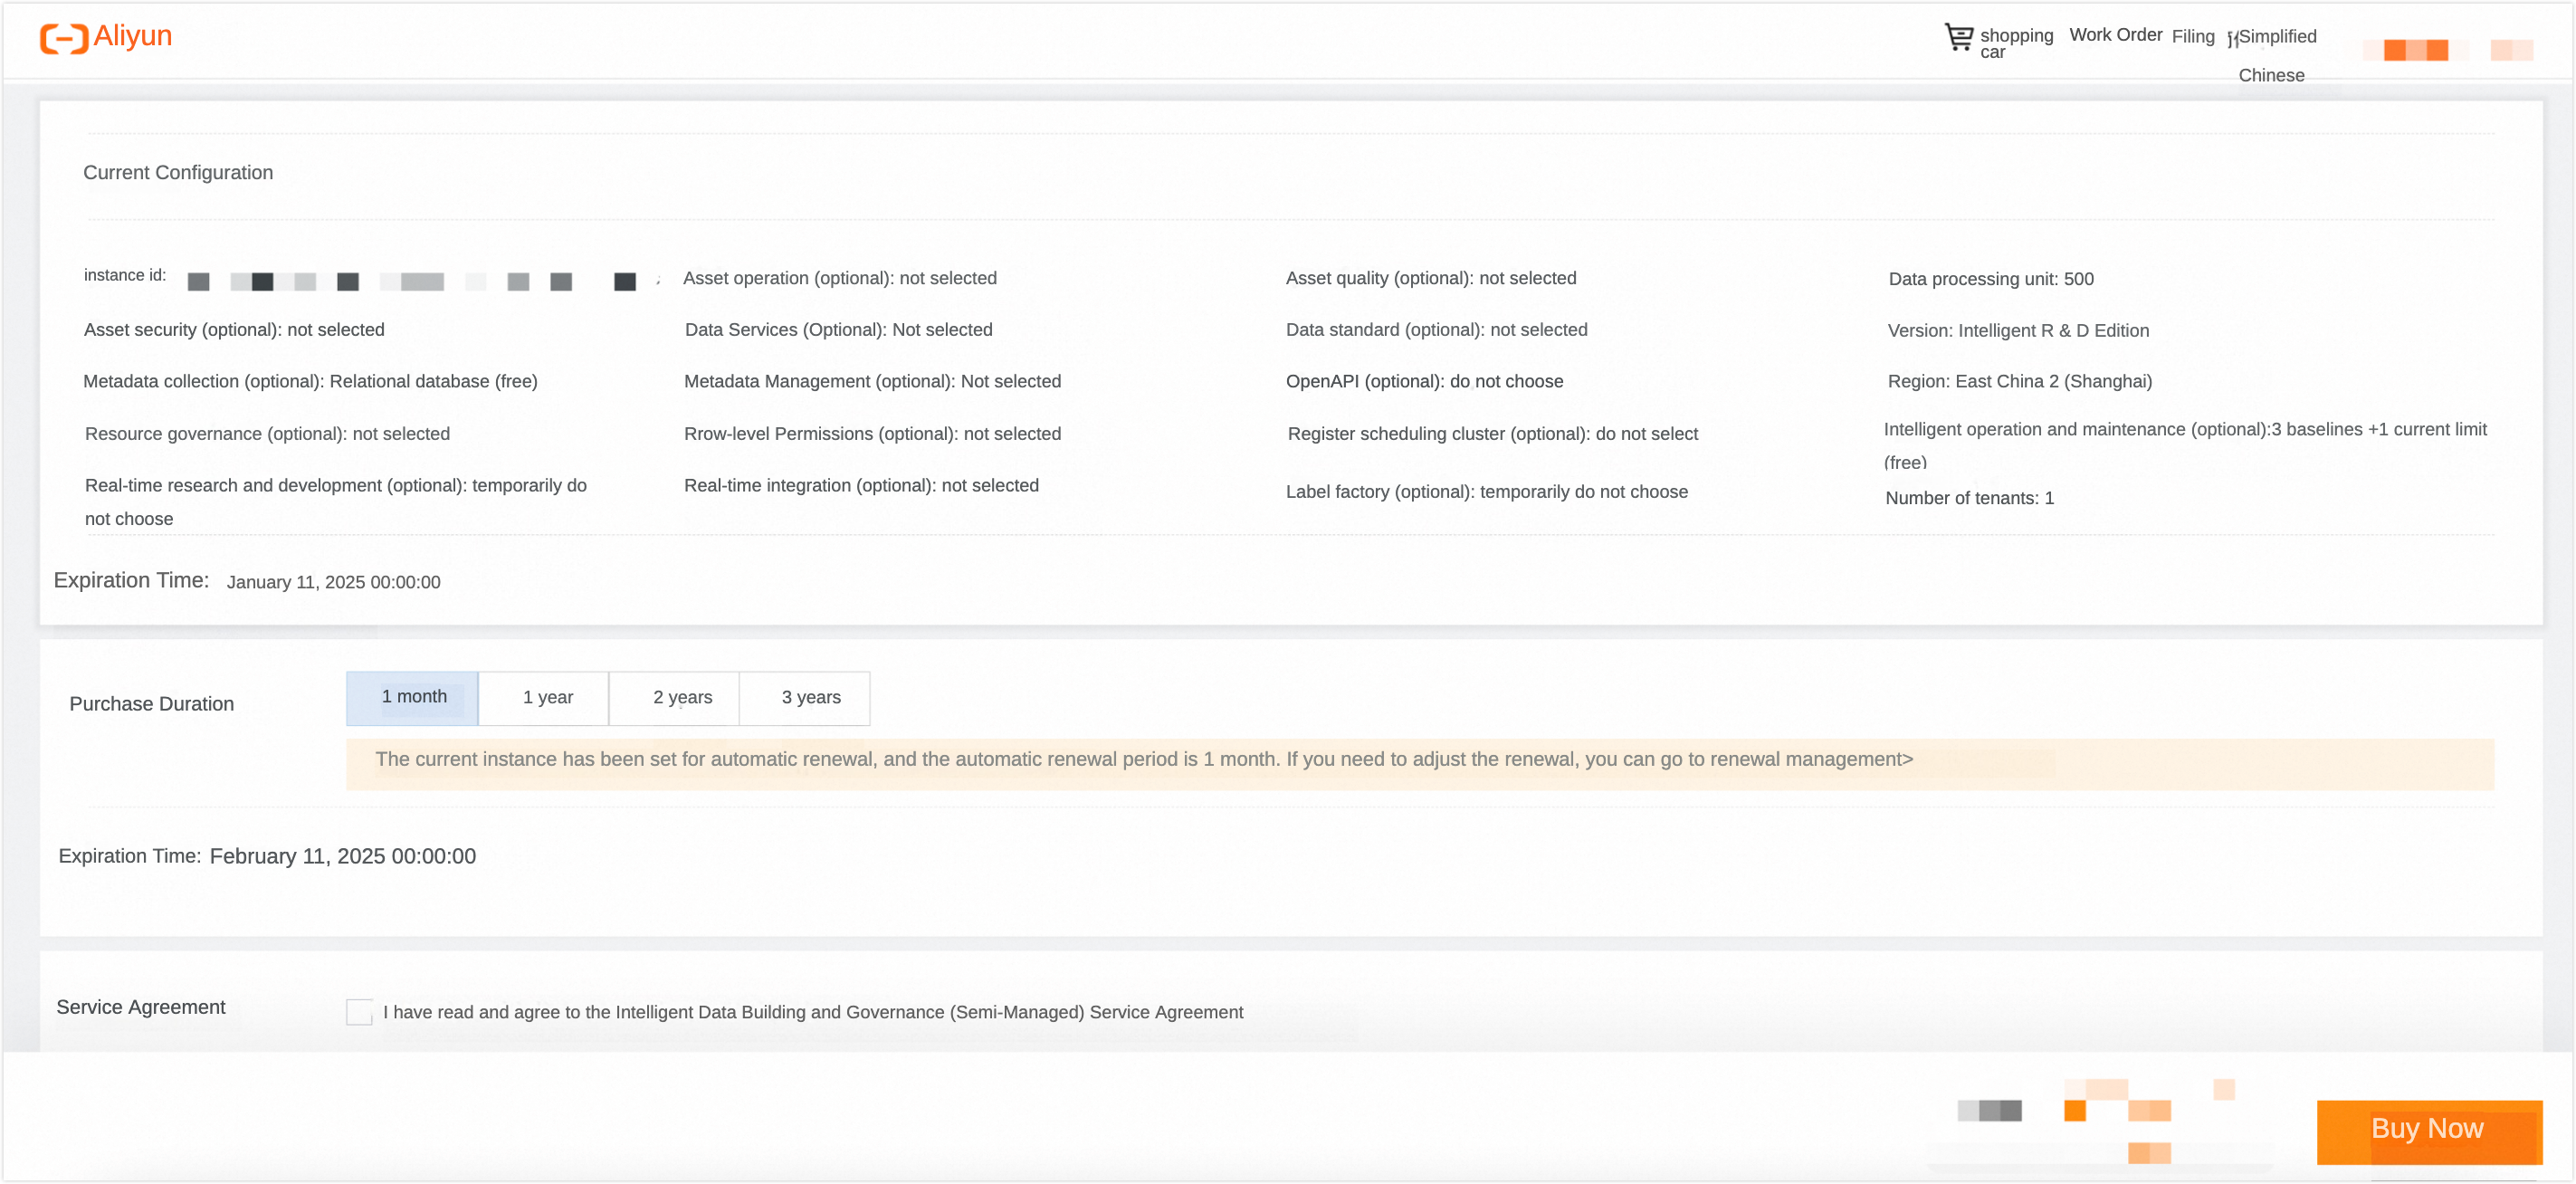This screenshot has height=1184, width=2576.
Task: Select the 1 month purchase duration
Action: (413, 697)
